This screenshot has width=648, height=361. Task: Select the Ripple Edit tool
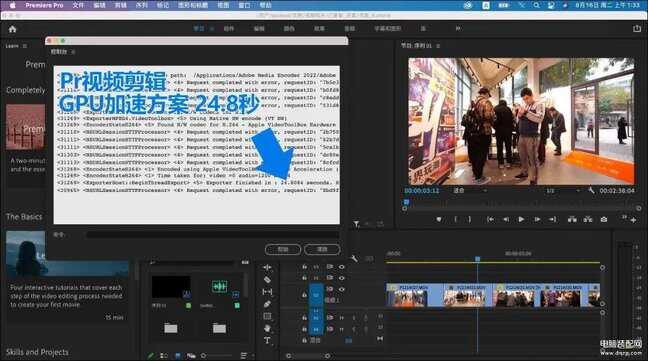pyautogui.click(x=267, y=268)
